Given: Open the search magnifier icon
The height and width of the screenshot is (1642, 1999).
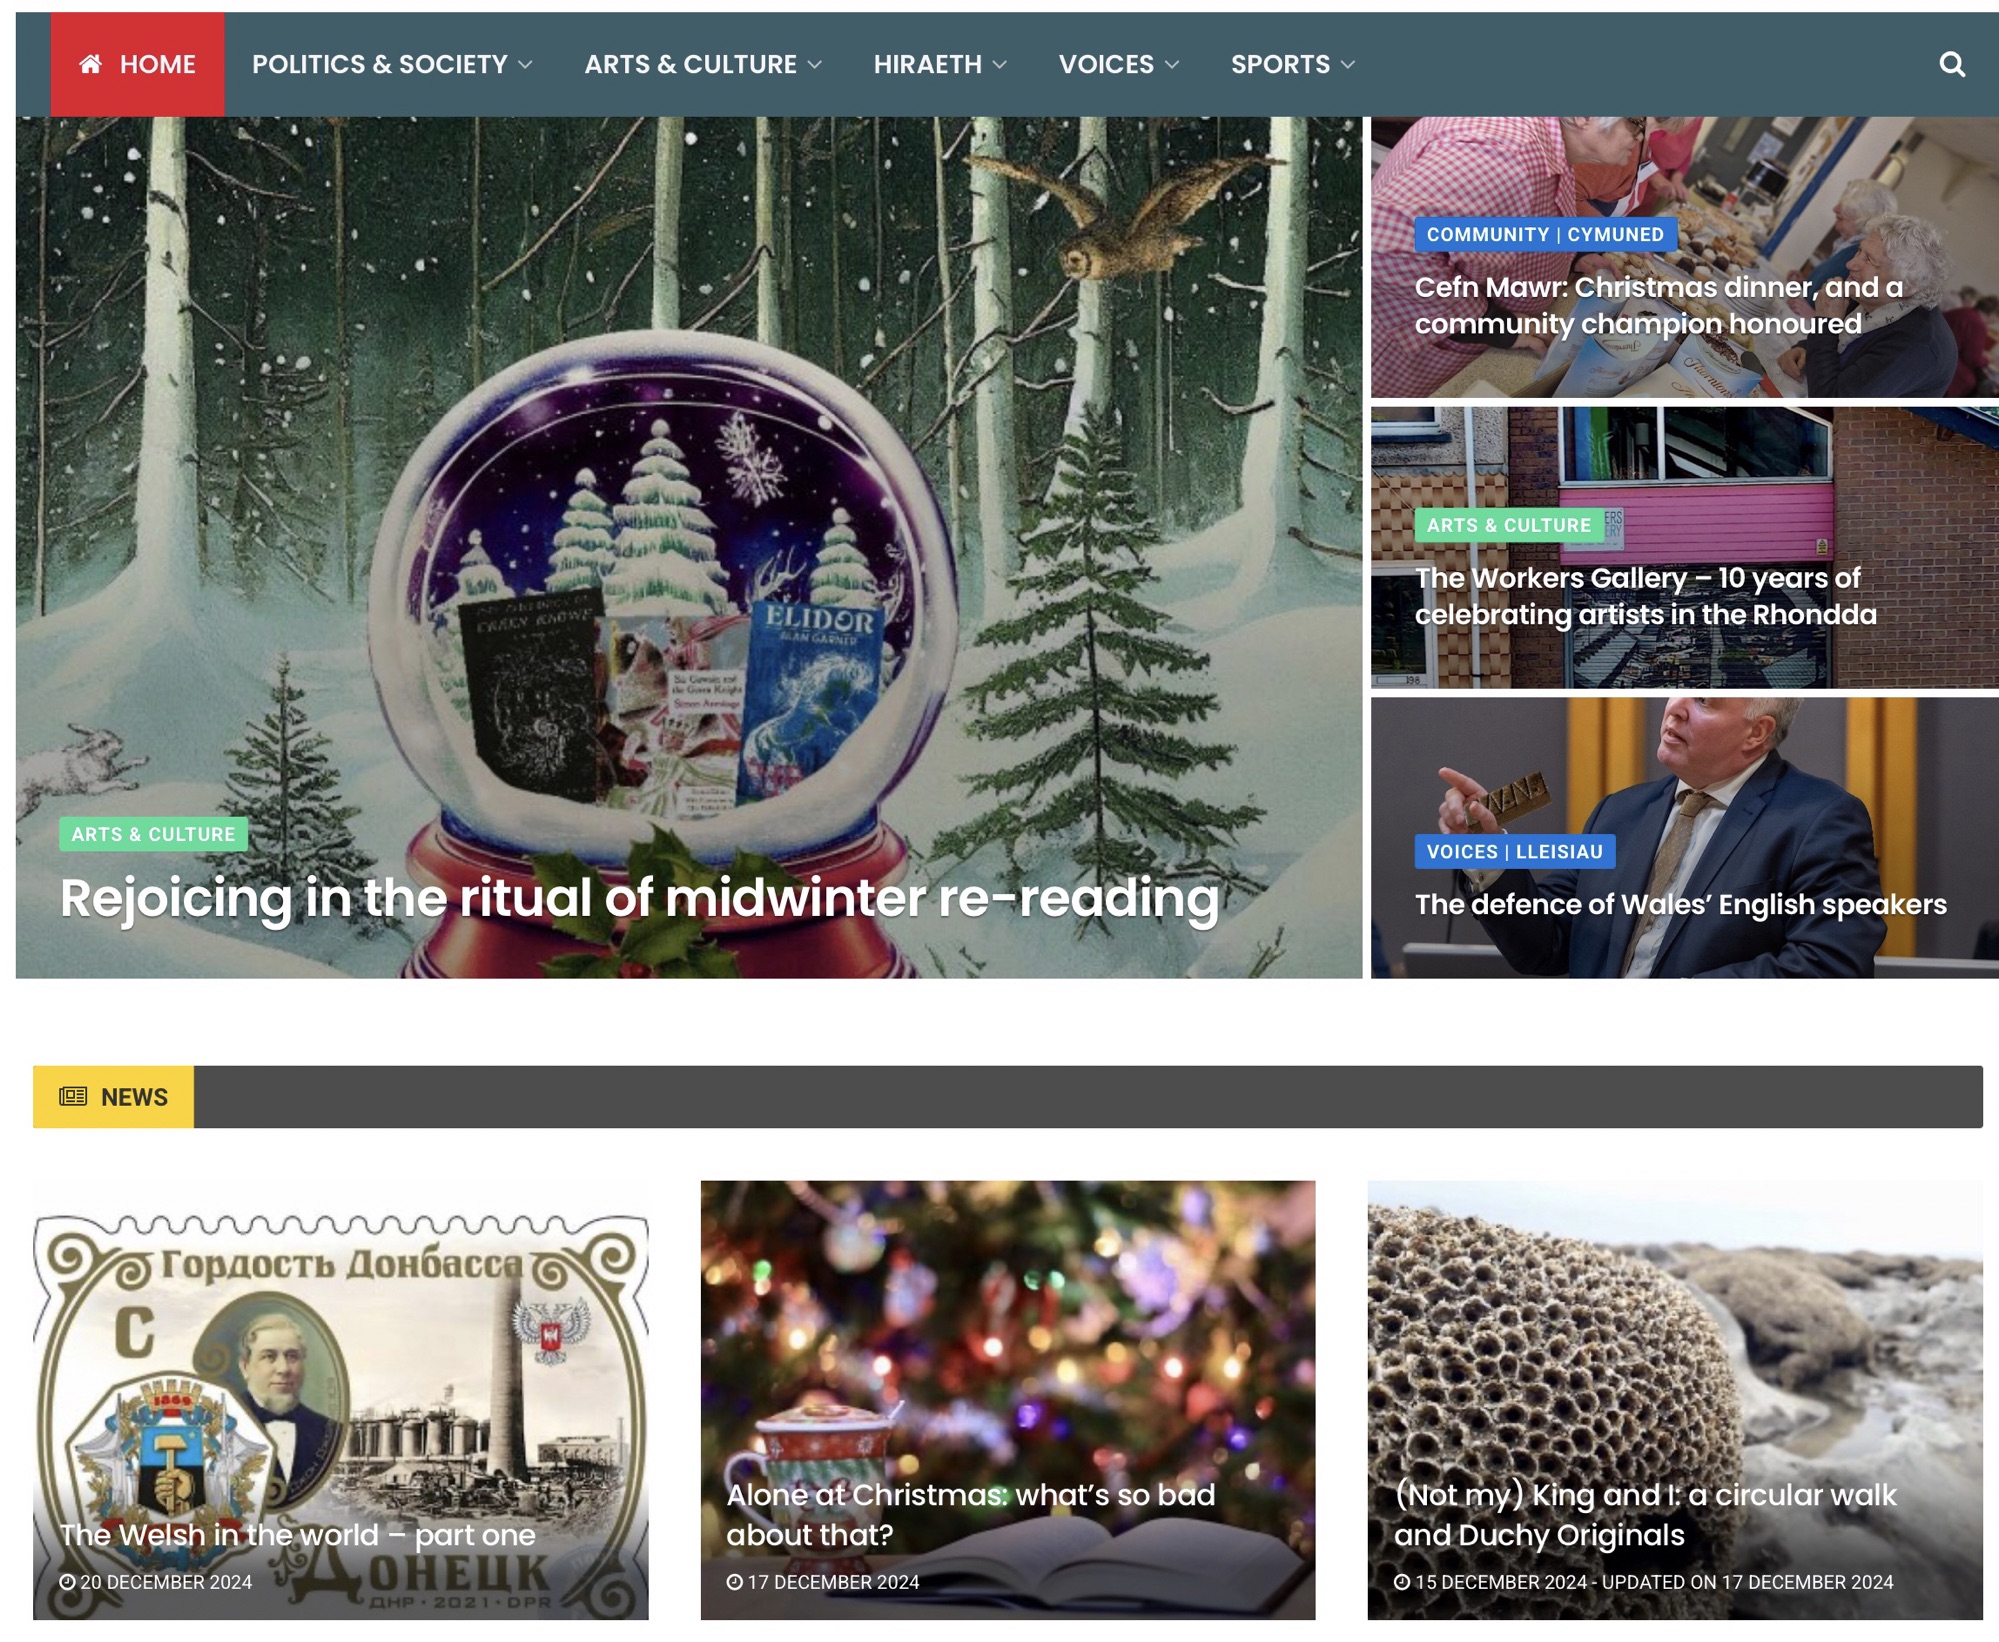Looking at the screenshot, I should pyautogui.click(x=1952, y=64).
